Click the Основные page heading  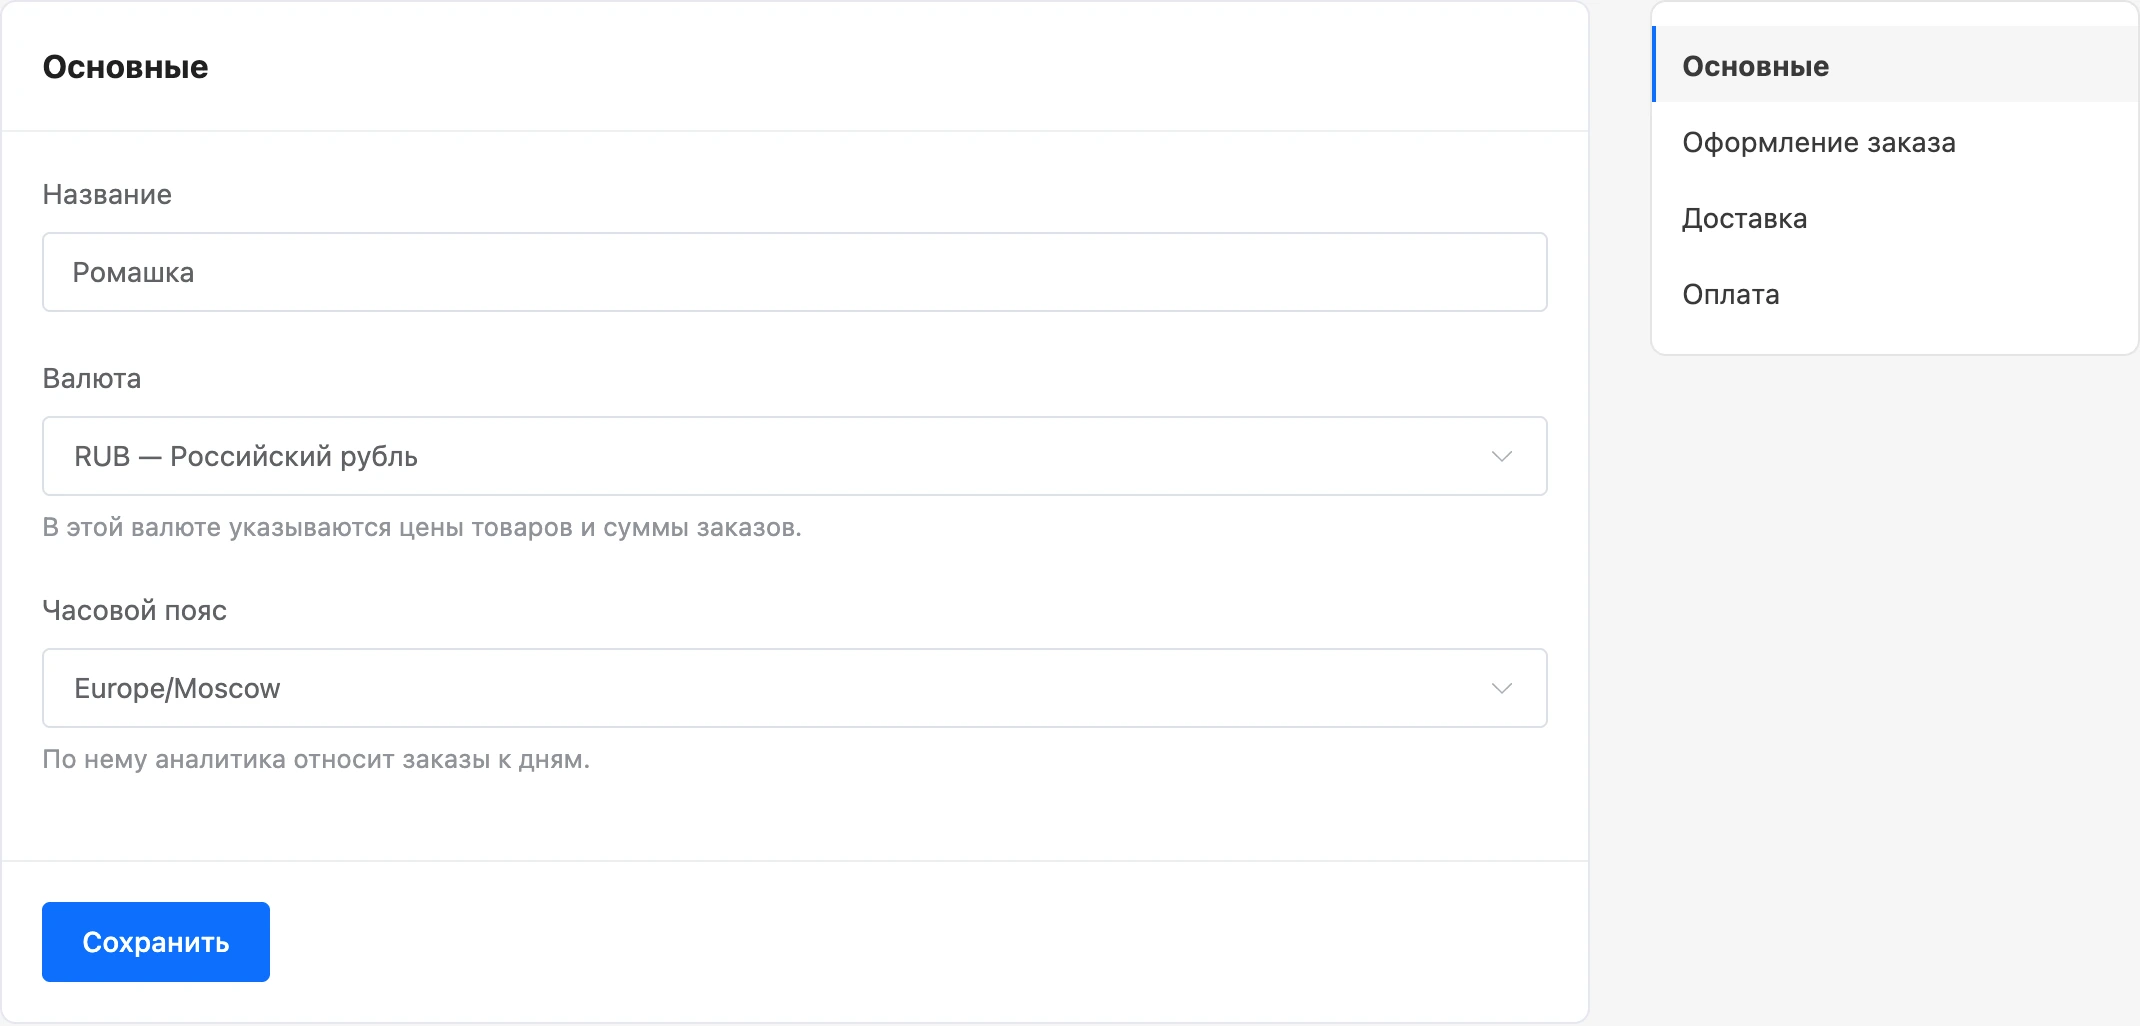tap(126, 67)
